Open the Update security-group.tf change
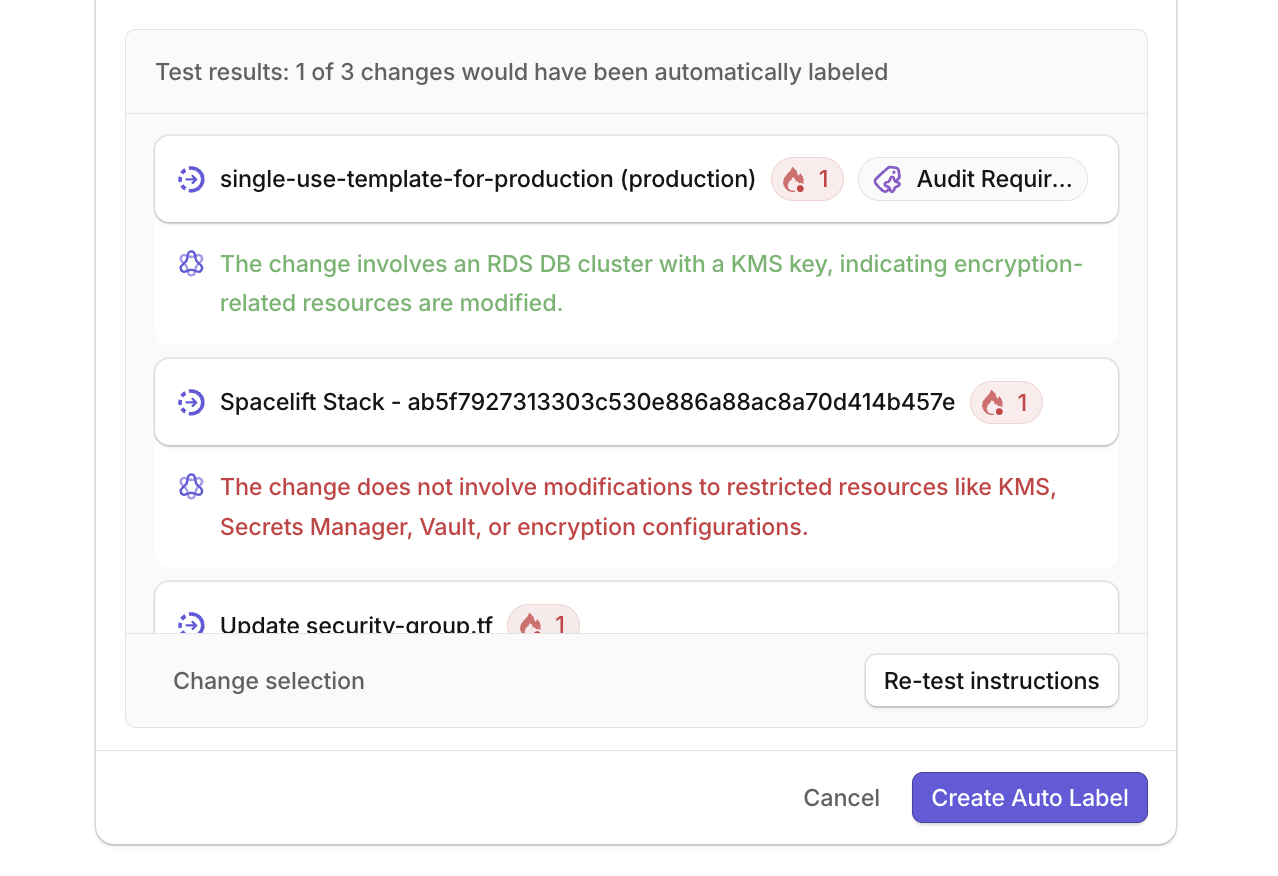Image resolution: width=1278 pixels, height=876 pixels. pyautogui.click(x=356, y=624)
